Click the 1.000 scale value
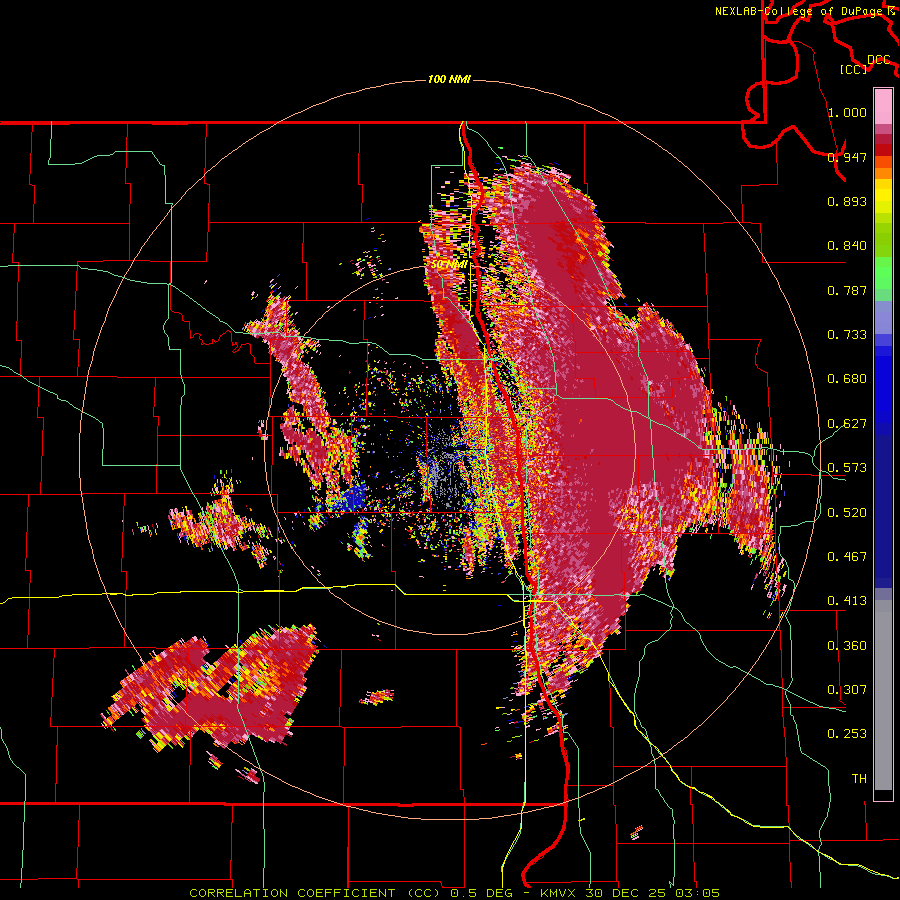 (x=847, y=112)
